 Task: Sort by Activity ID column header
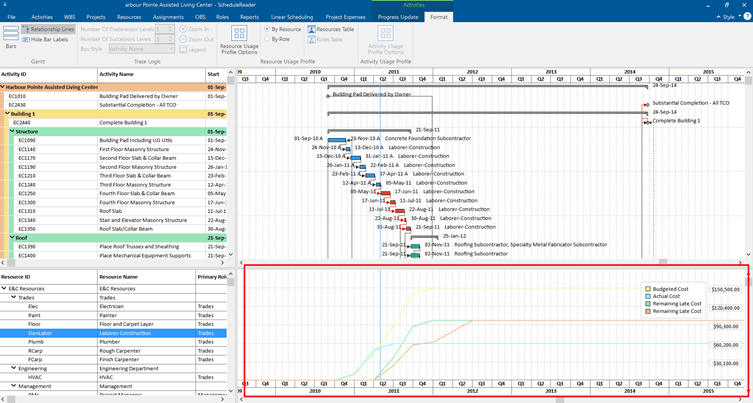pyautogui.click(x=49, y=74)
